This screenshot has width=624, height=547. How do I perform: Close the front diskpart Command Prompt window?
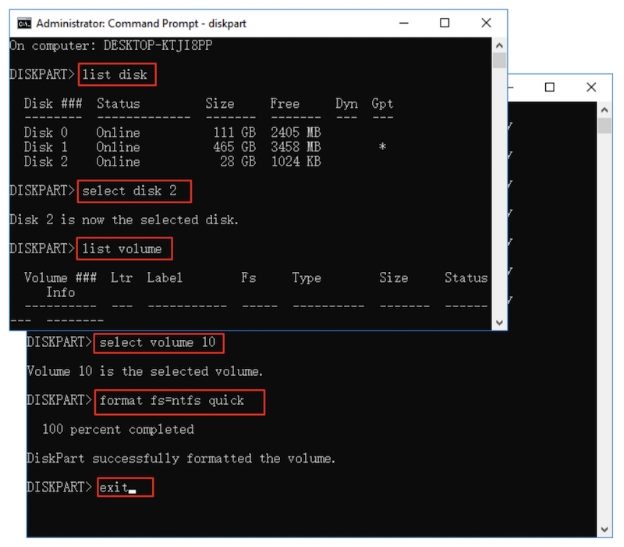click(x=486, y=23)
